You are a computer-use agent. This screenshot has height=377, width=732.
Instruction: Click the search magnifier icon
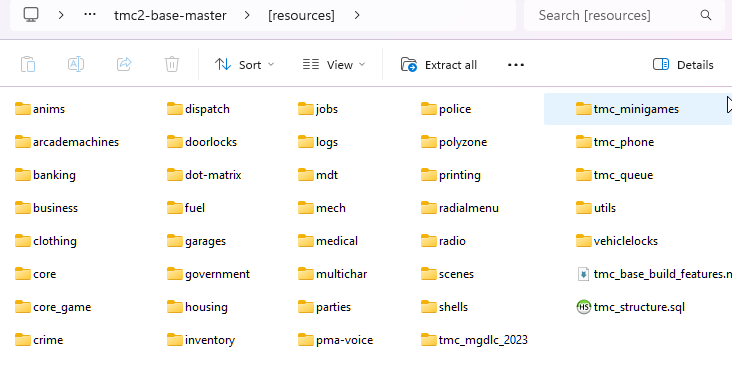pos(706,15)
